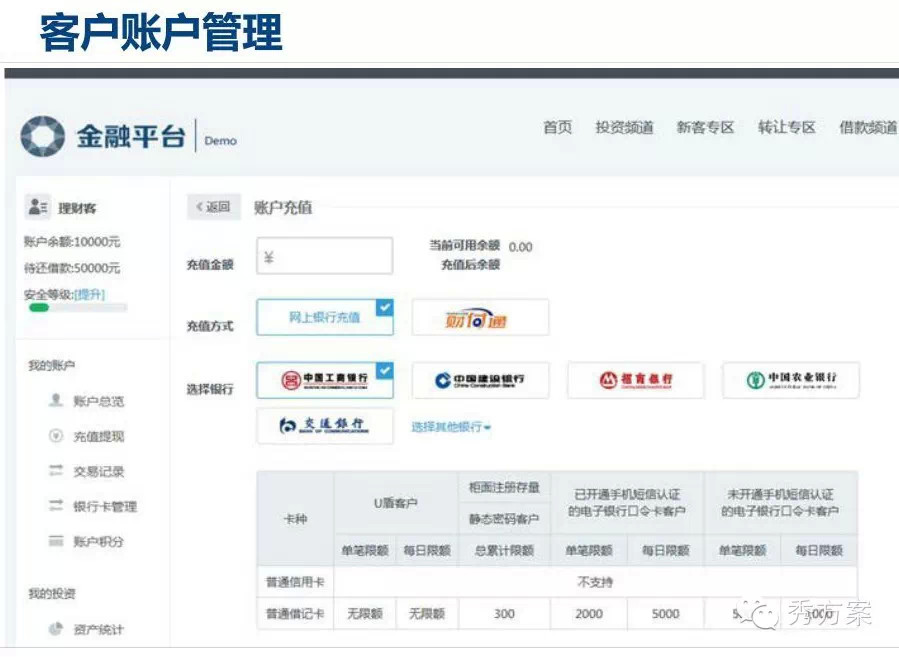899x657 pixels.
Task: Choose 招商银行 as the bank
Action: tap(635, 380)
